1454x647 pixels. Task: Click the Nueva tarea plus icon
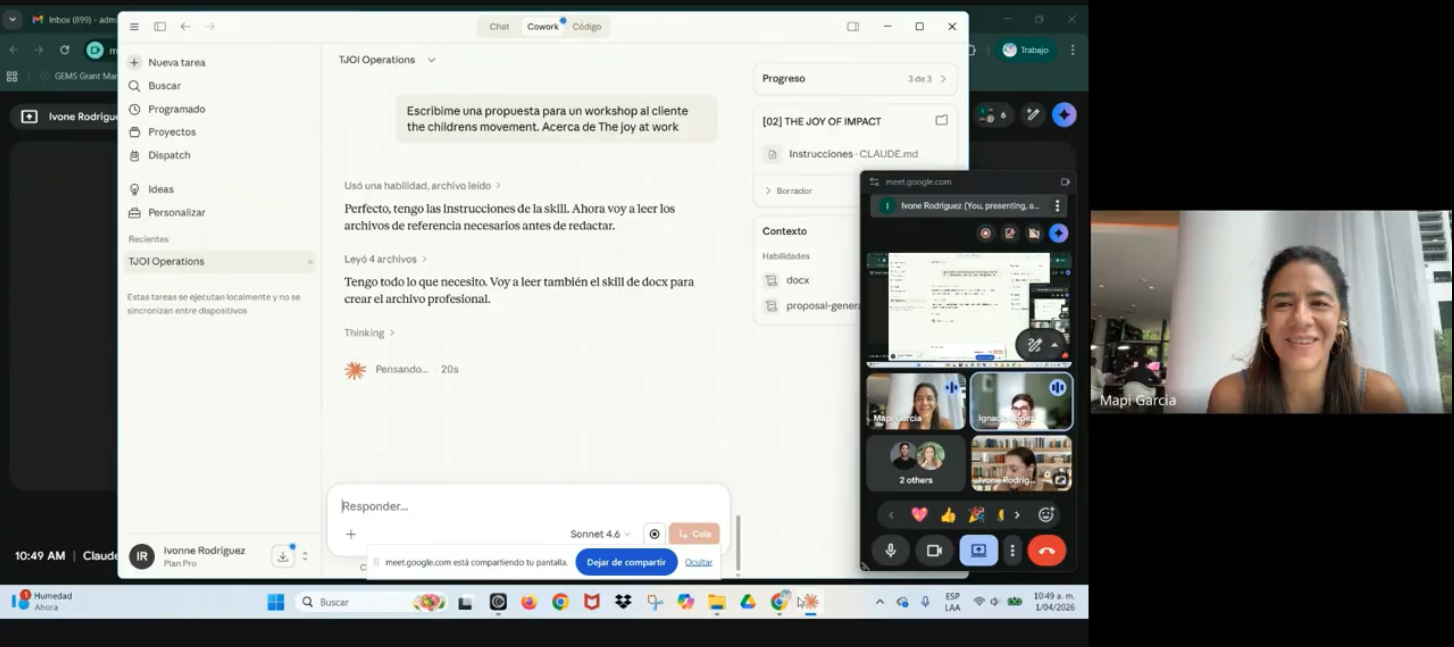134,62
